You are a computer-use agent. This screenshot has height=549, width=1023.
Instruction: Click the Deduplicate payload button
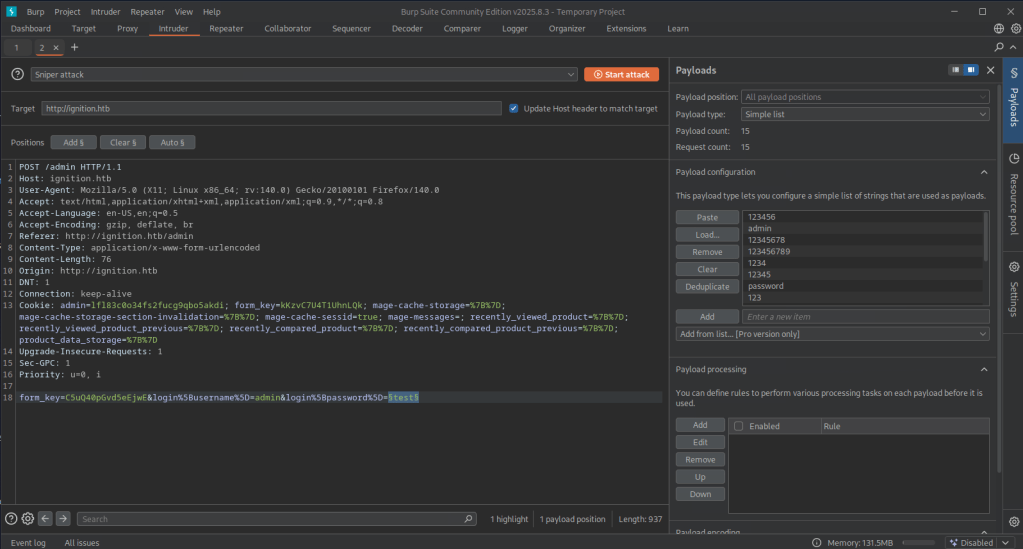tap(706, 286)
